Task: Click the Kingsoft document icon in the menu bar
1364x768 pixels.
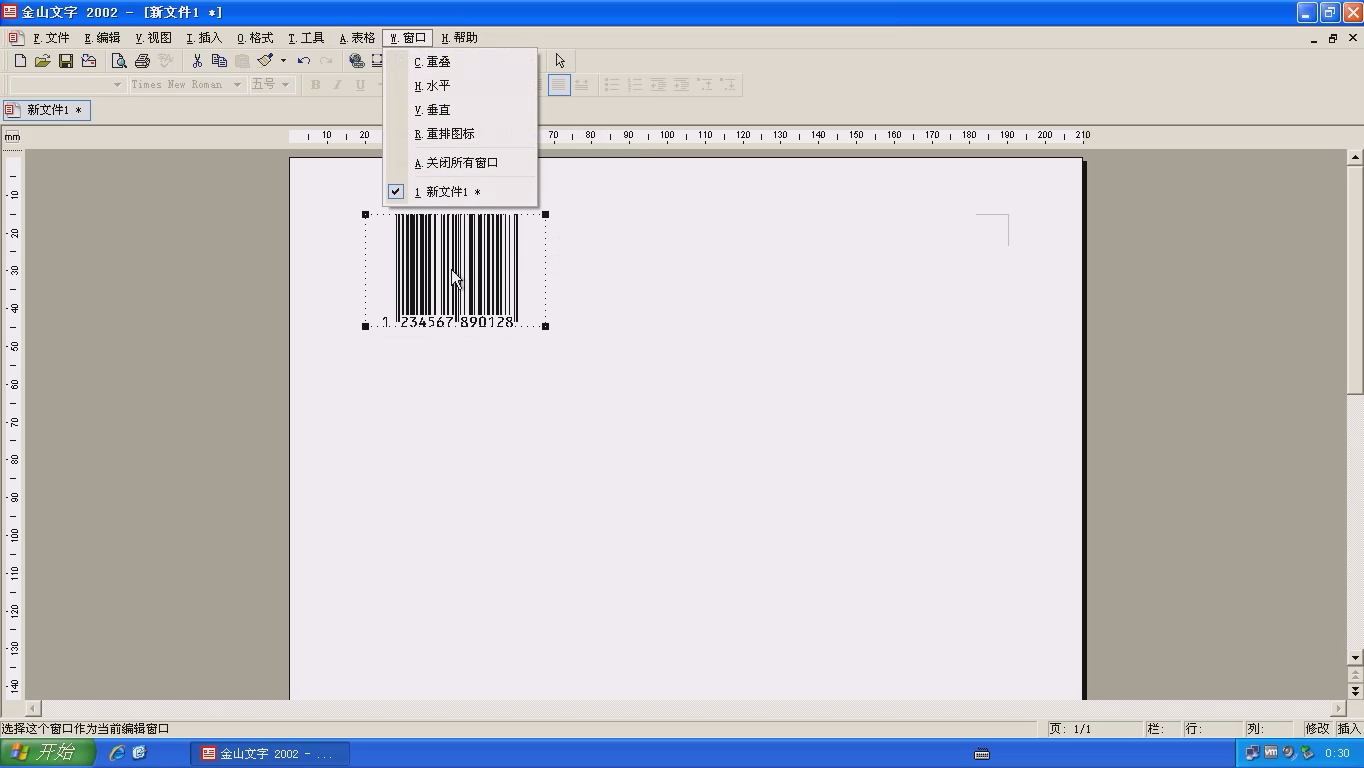Action: (x=15, y=38)
